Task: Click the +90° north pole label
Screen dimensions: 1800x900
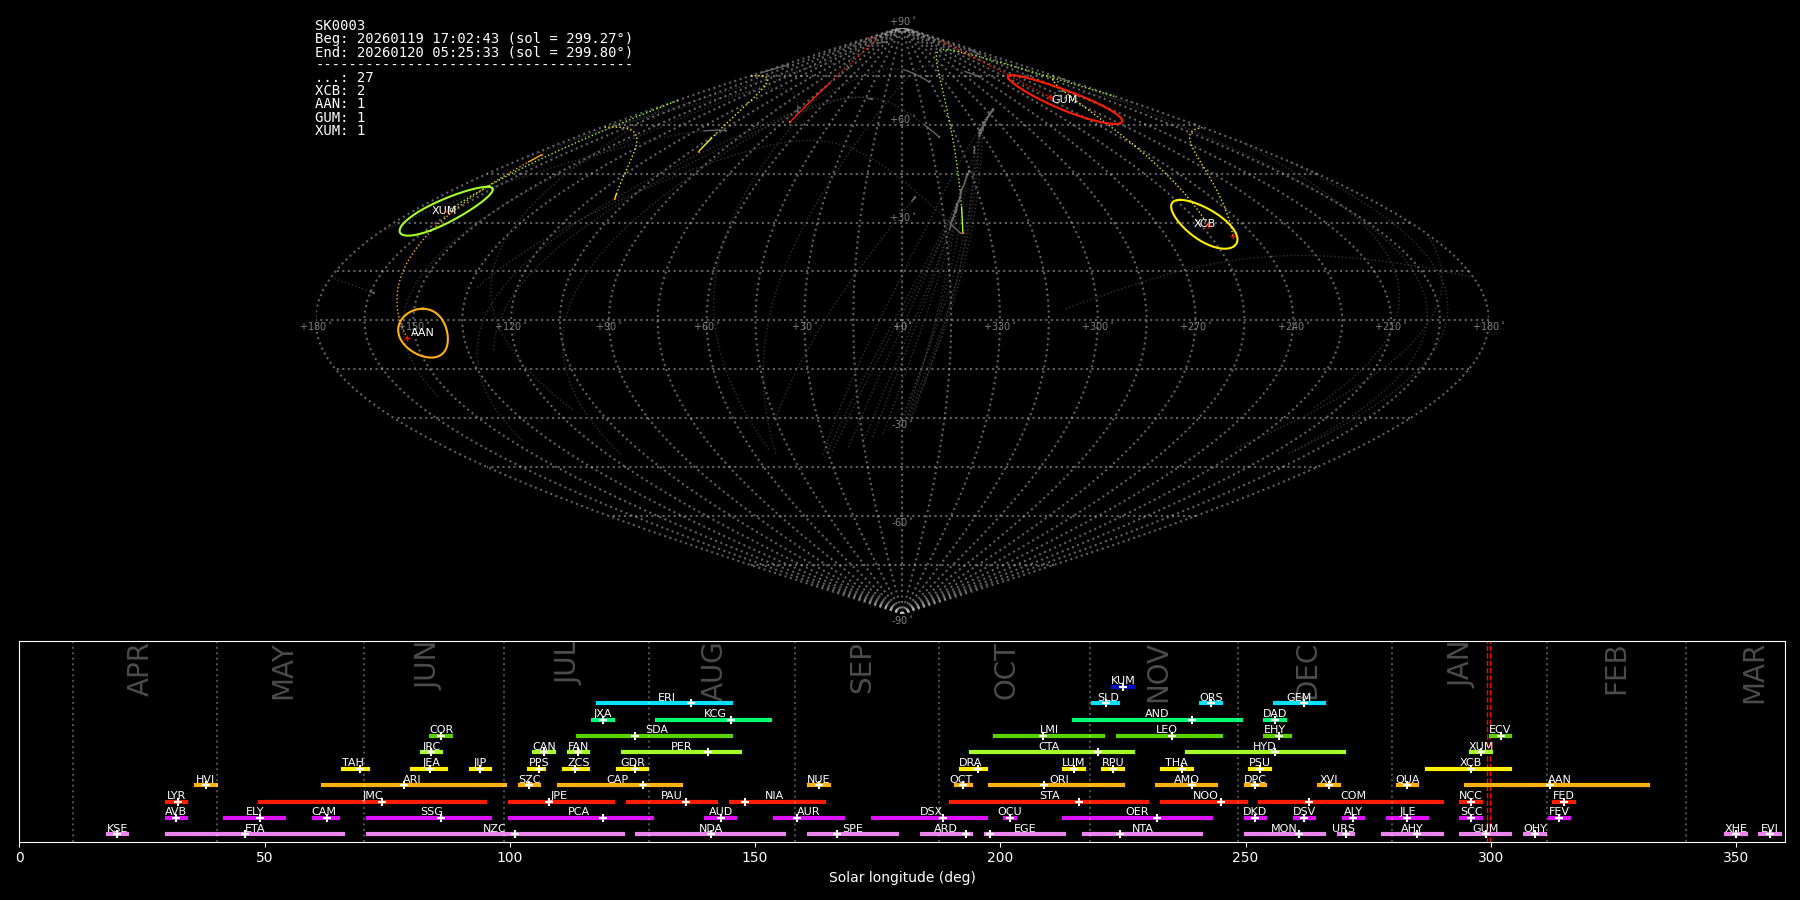Action: point(902,21)
